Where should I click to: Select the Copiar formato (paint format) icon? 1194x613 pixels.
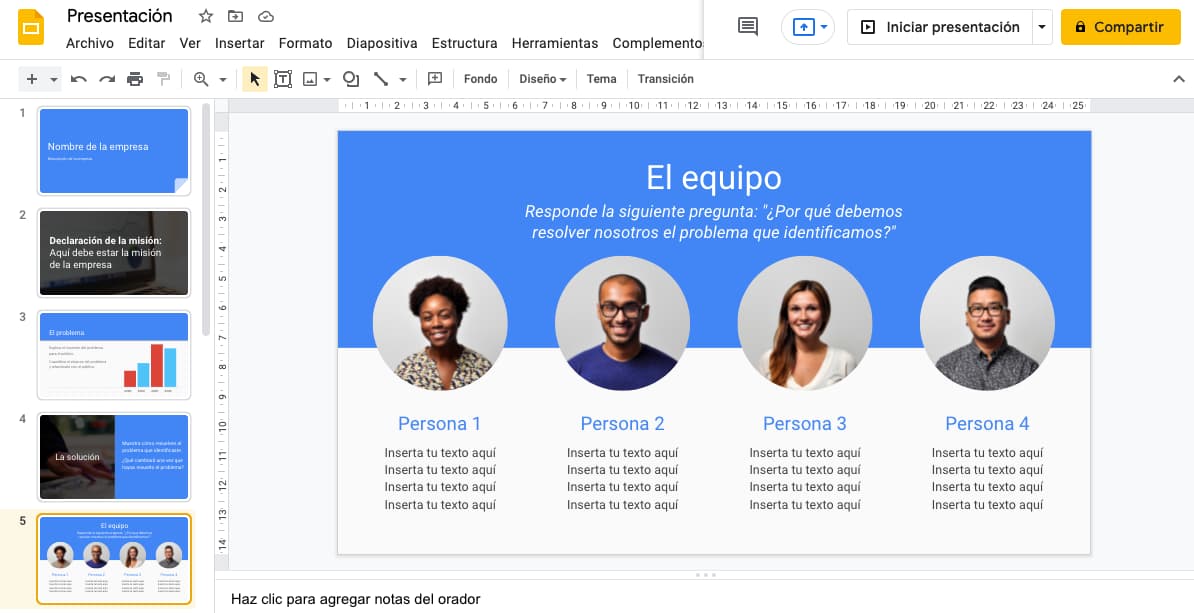pyautogui.click(x=163, y=78)
